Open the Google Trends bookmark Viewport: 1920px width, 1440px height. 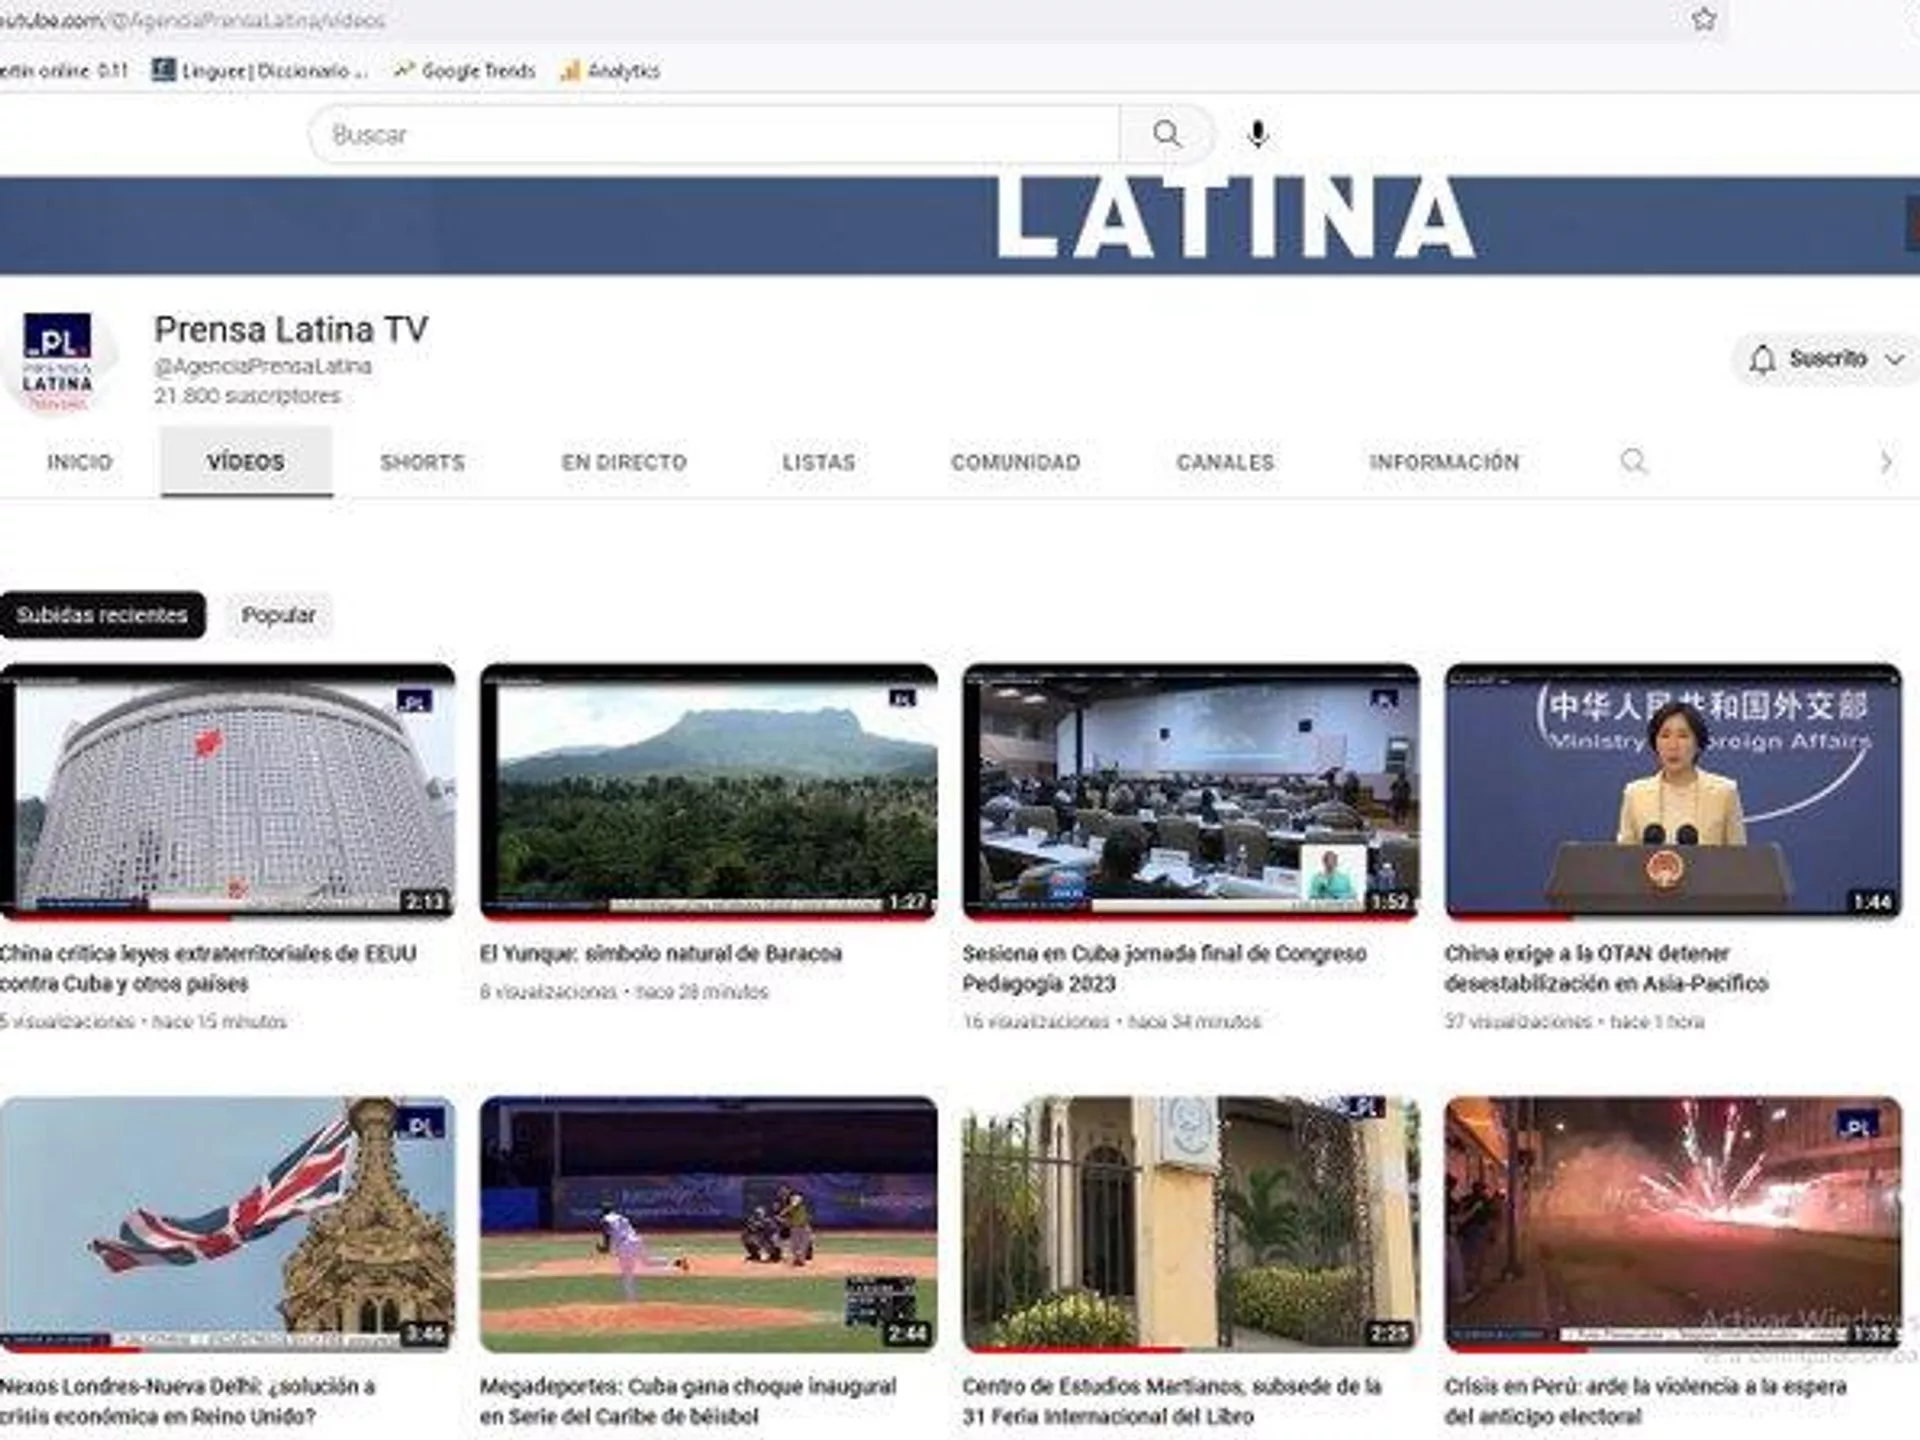point(465,71)
